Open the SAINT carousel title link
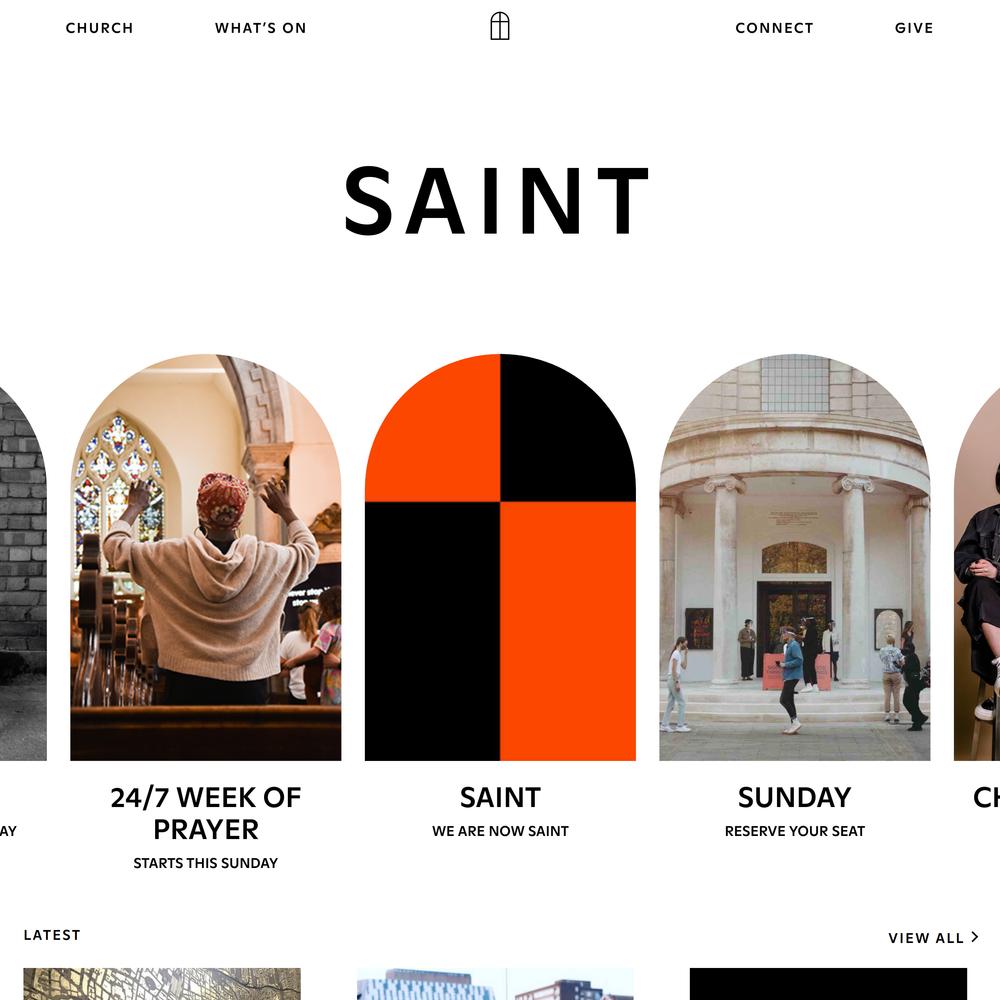Image resolution: width=1000 pixels, height=1000 pixels. pyautogui.click(x=500, y=797)
